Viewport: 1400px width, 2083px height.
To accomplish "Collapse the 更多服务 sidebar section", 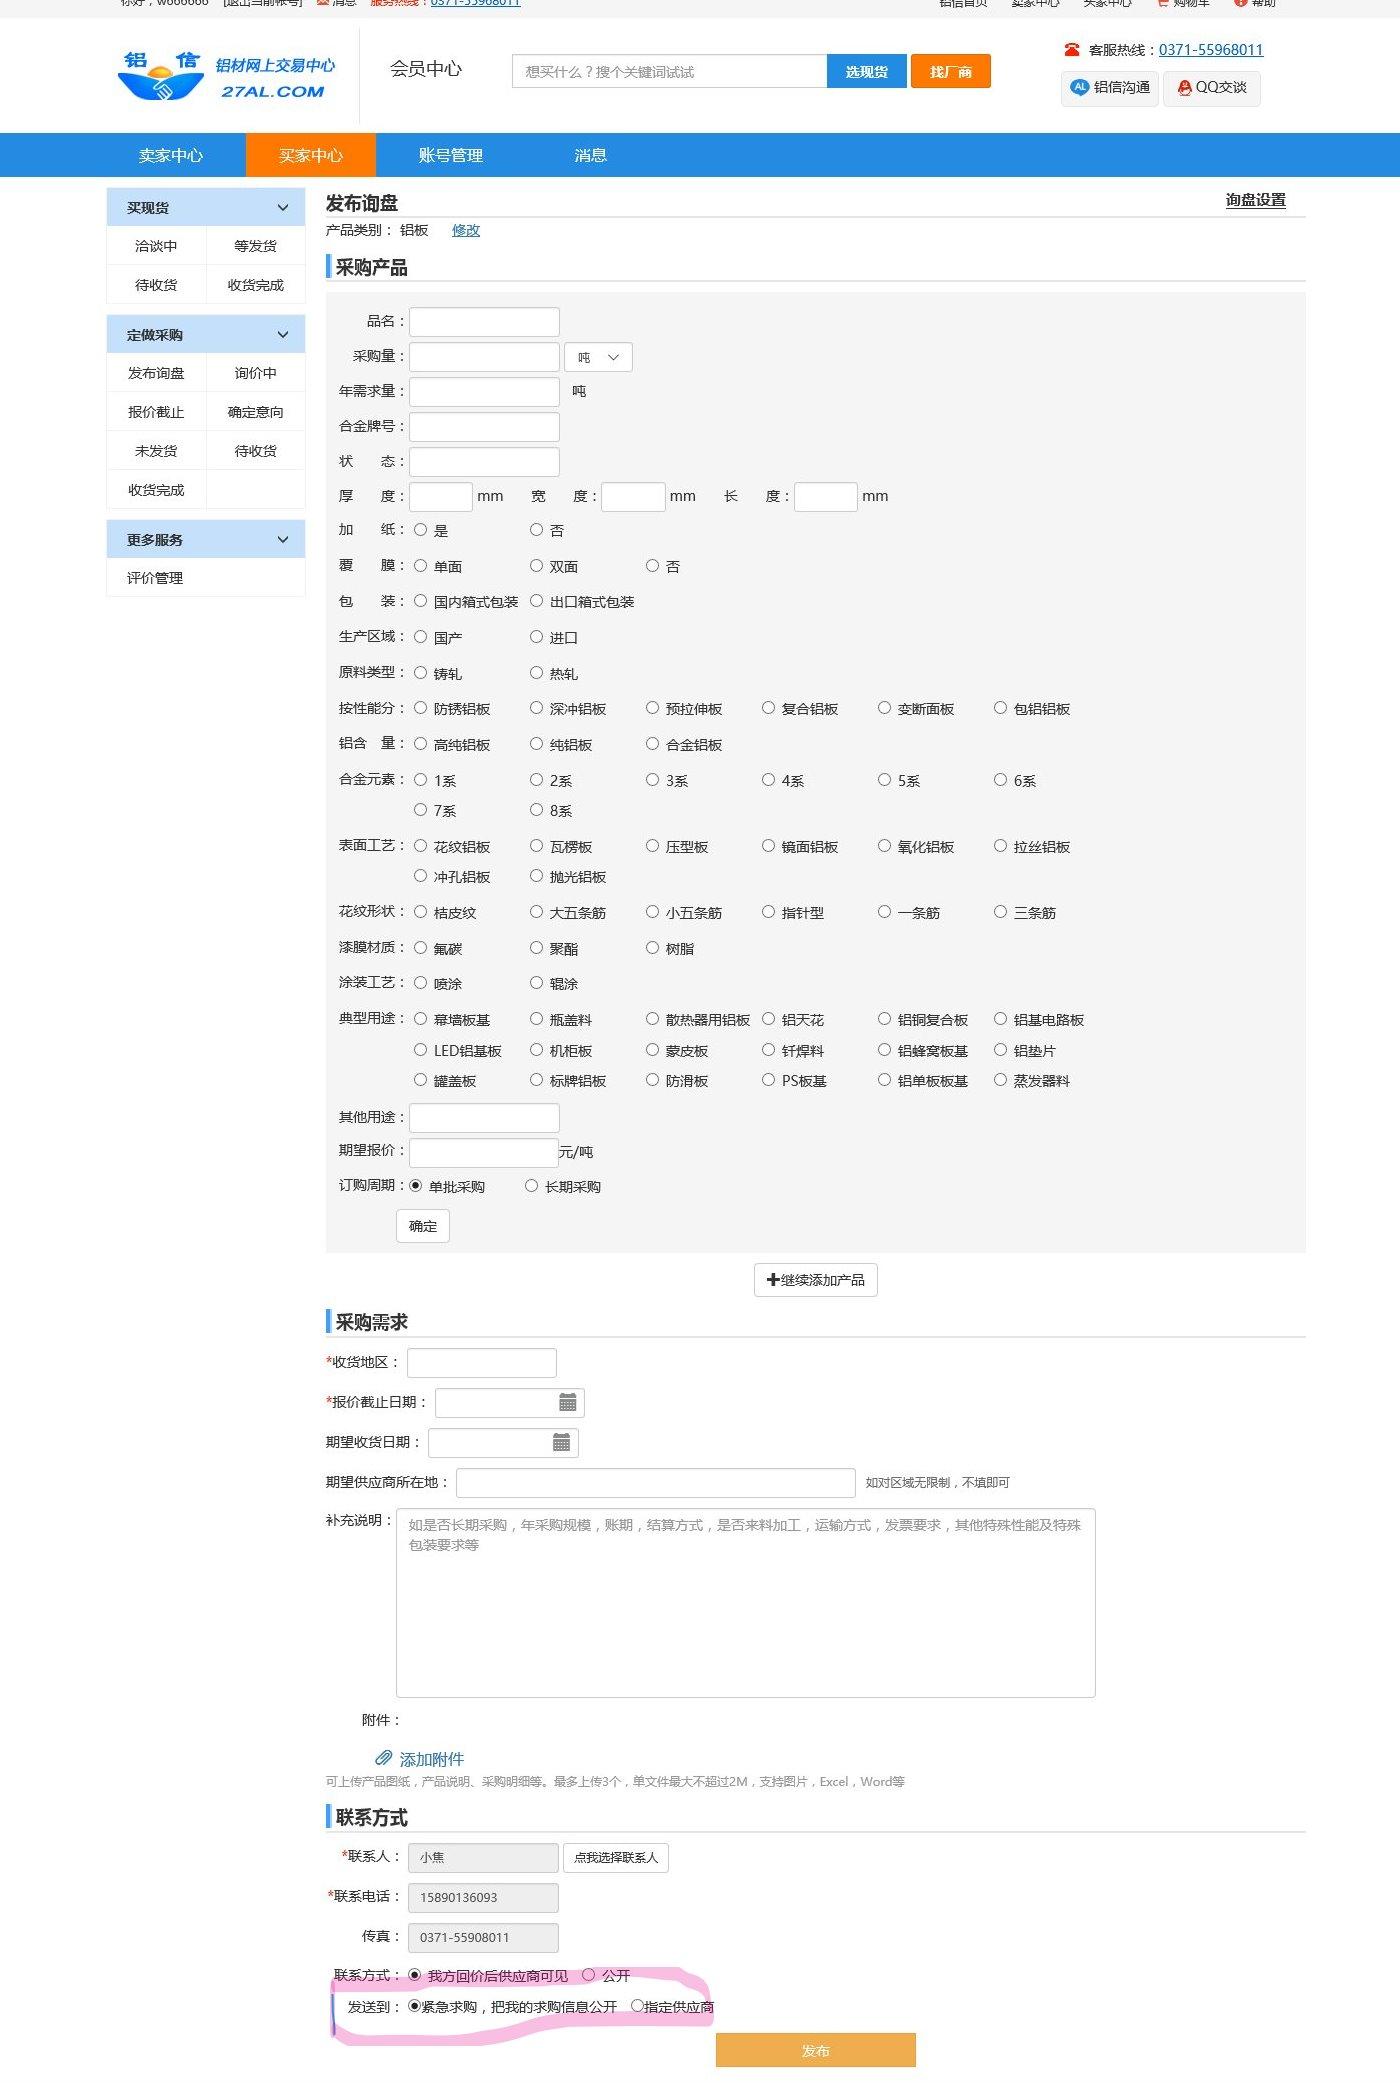I will point(283,539).
